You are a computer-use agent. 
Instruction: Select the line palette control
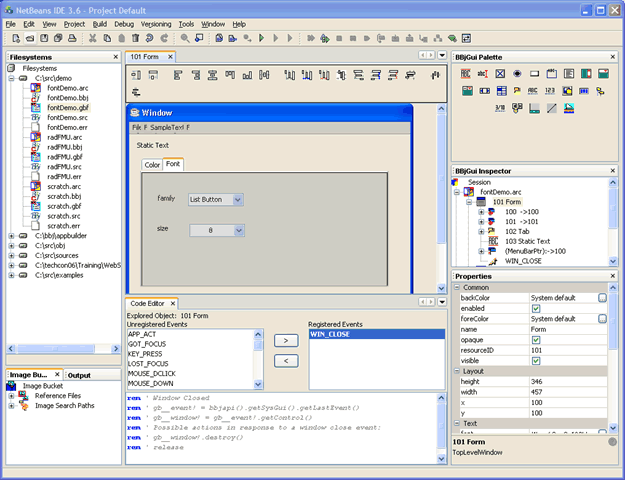tap(552, 108)
